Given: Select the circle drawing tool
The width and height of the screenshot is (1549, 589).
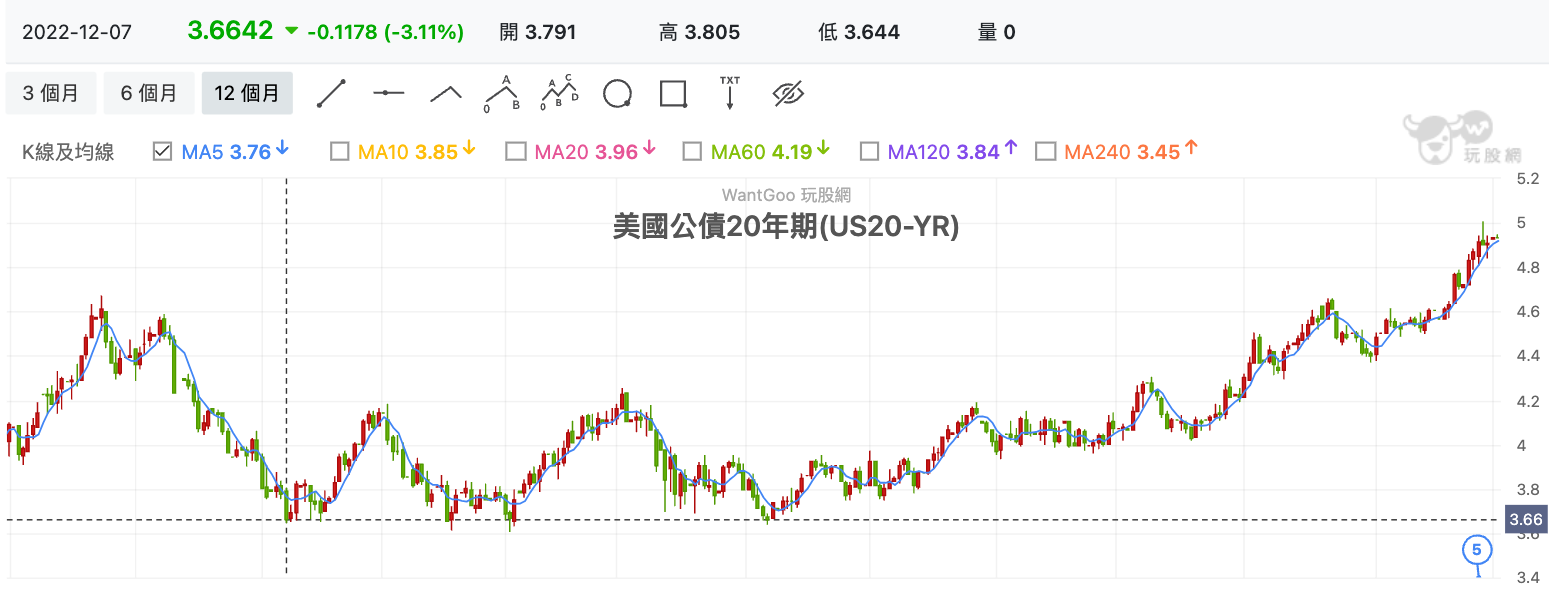Looking at the screenshot, I should [617, 94].
